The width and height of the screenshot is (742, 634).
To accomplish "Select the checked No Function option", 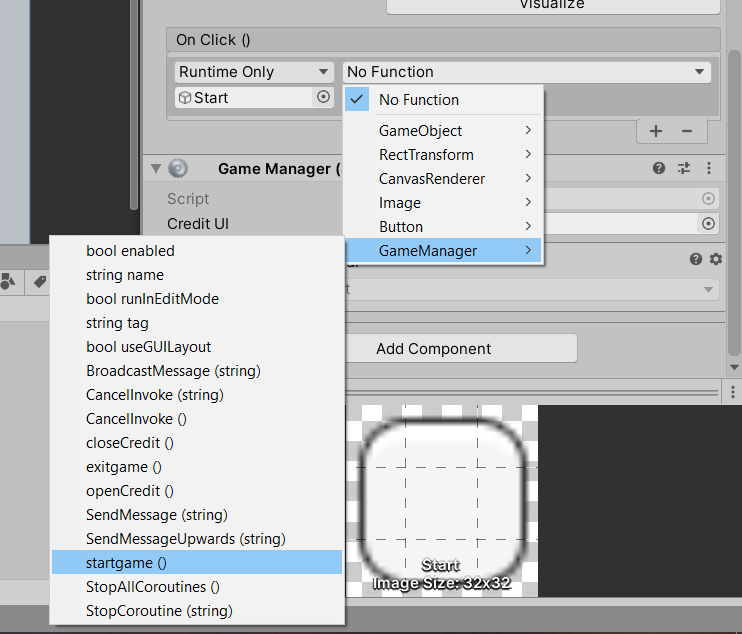I will point(418,100).
